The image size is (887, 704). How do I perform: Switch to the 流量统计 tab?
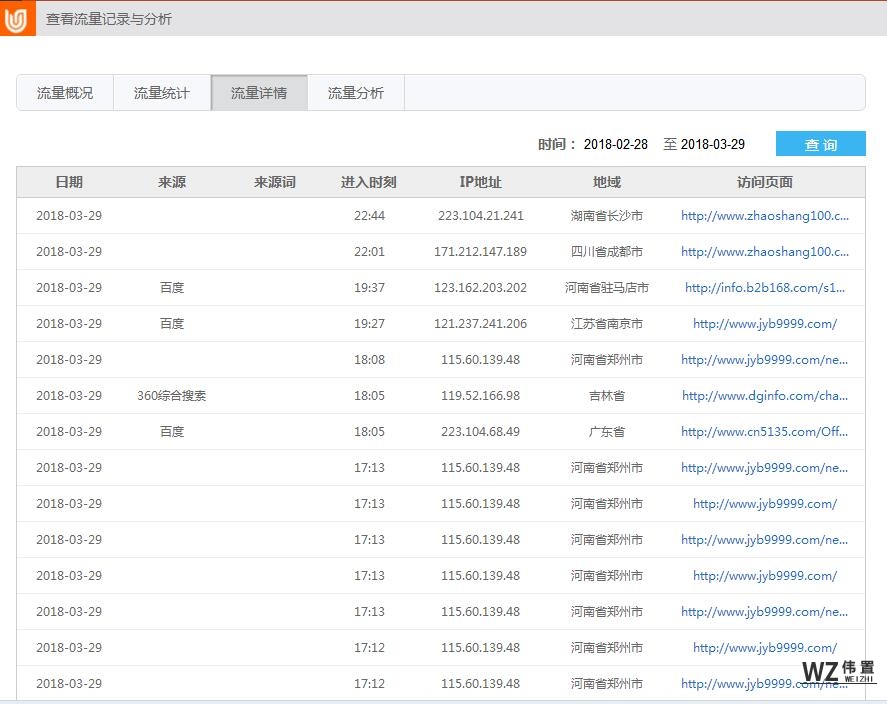pyautogui.click(x=162, y=92)
